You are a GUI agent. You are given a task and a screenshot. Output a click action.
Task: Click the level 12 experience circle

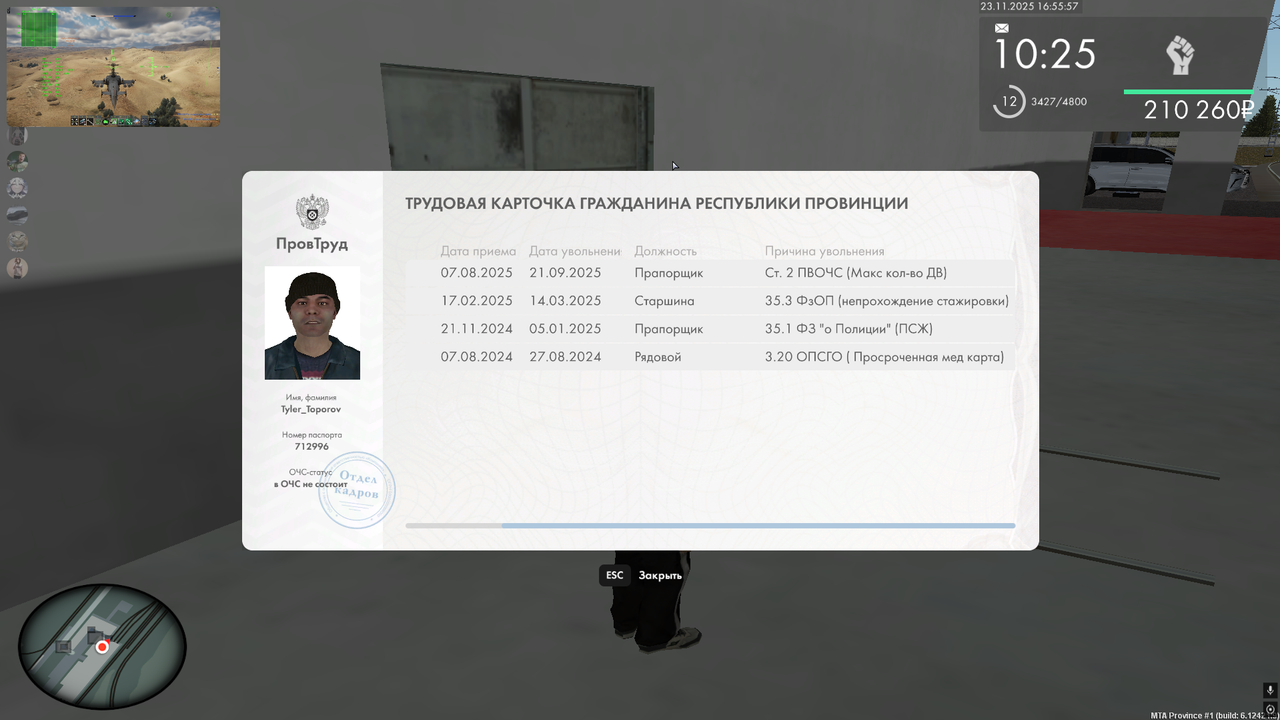click(x=1008, y=101)
